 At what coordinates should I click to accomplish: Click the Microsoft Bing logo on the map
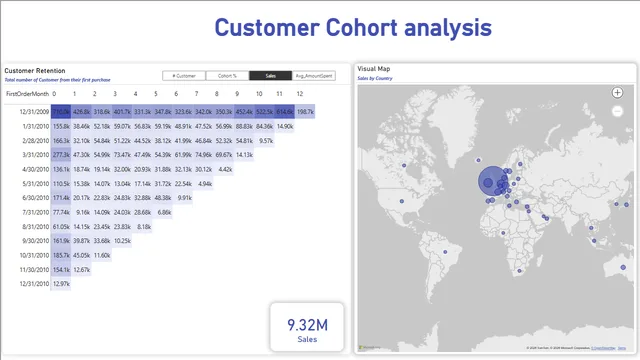(x=370, y=348)
